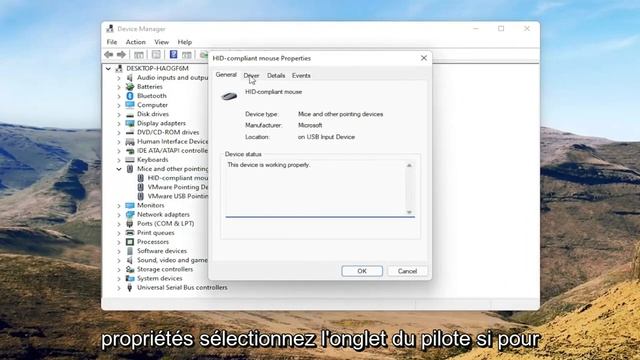Select HID-compliant mouse in the device tree
The image size is (640, 360).
pos(178,178)
